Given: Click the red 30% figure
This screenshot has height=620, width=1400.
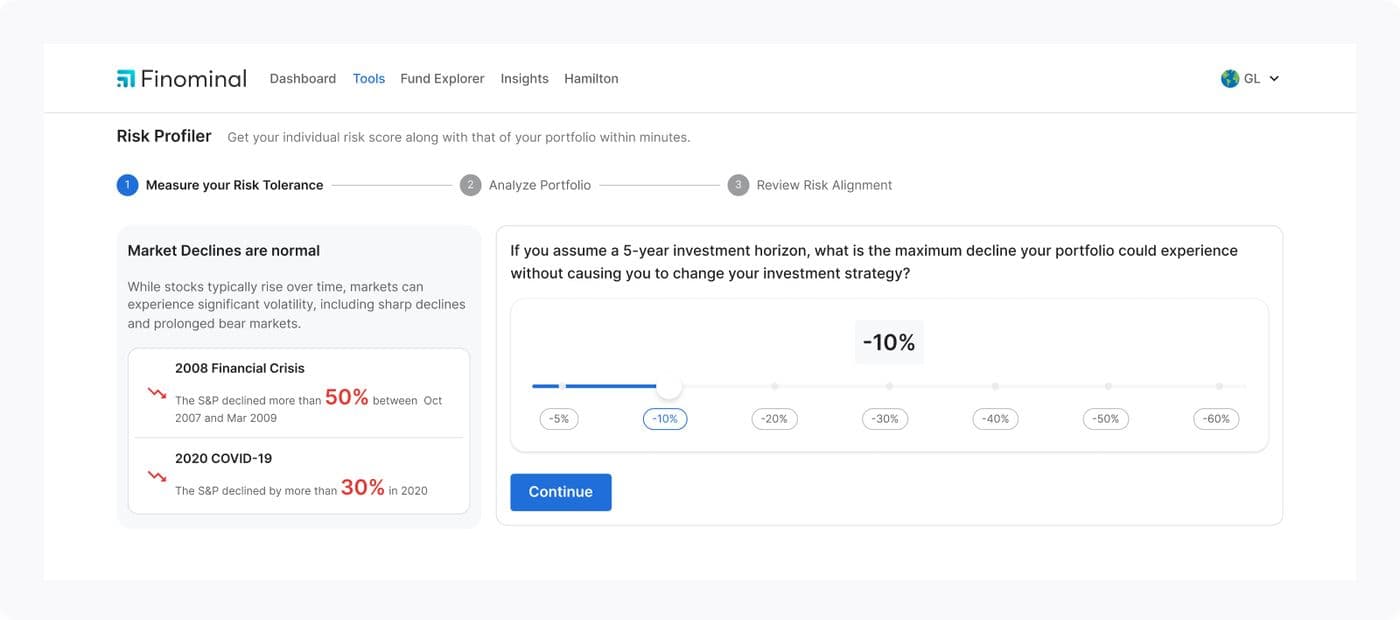Looking at the screenshot, I should click(363, 487).
